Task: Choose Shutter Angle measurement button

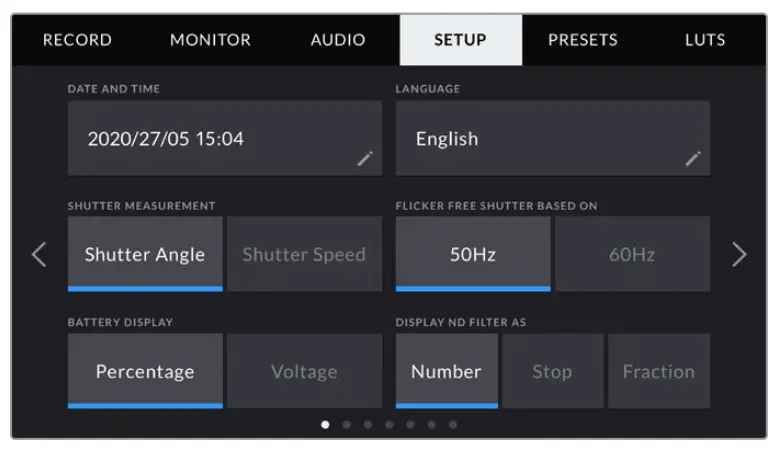Action: (145, 254)
